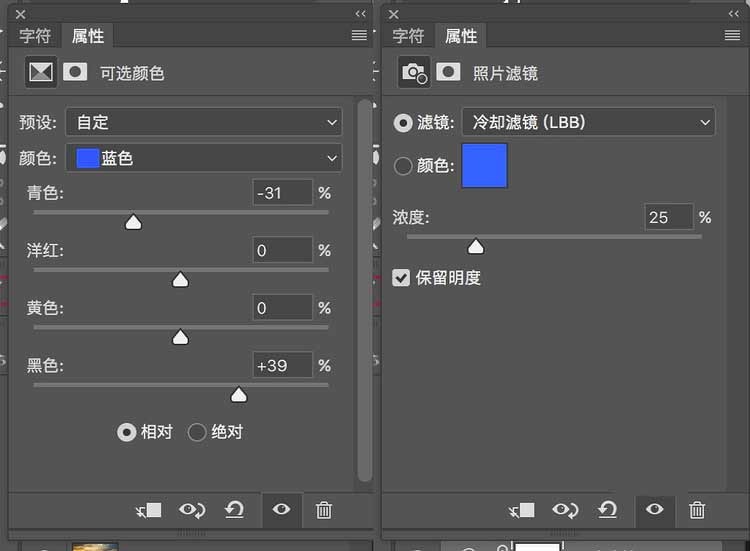Click the layer mask icon in Selective Color panel
Image resolution: width=750 pixels, height=551 pixels.
tap(75, 72)
